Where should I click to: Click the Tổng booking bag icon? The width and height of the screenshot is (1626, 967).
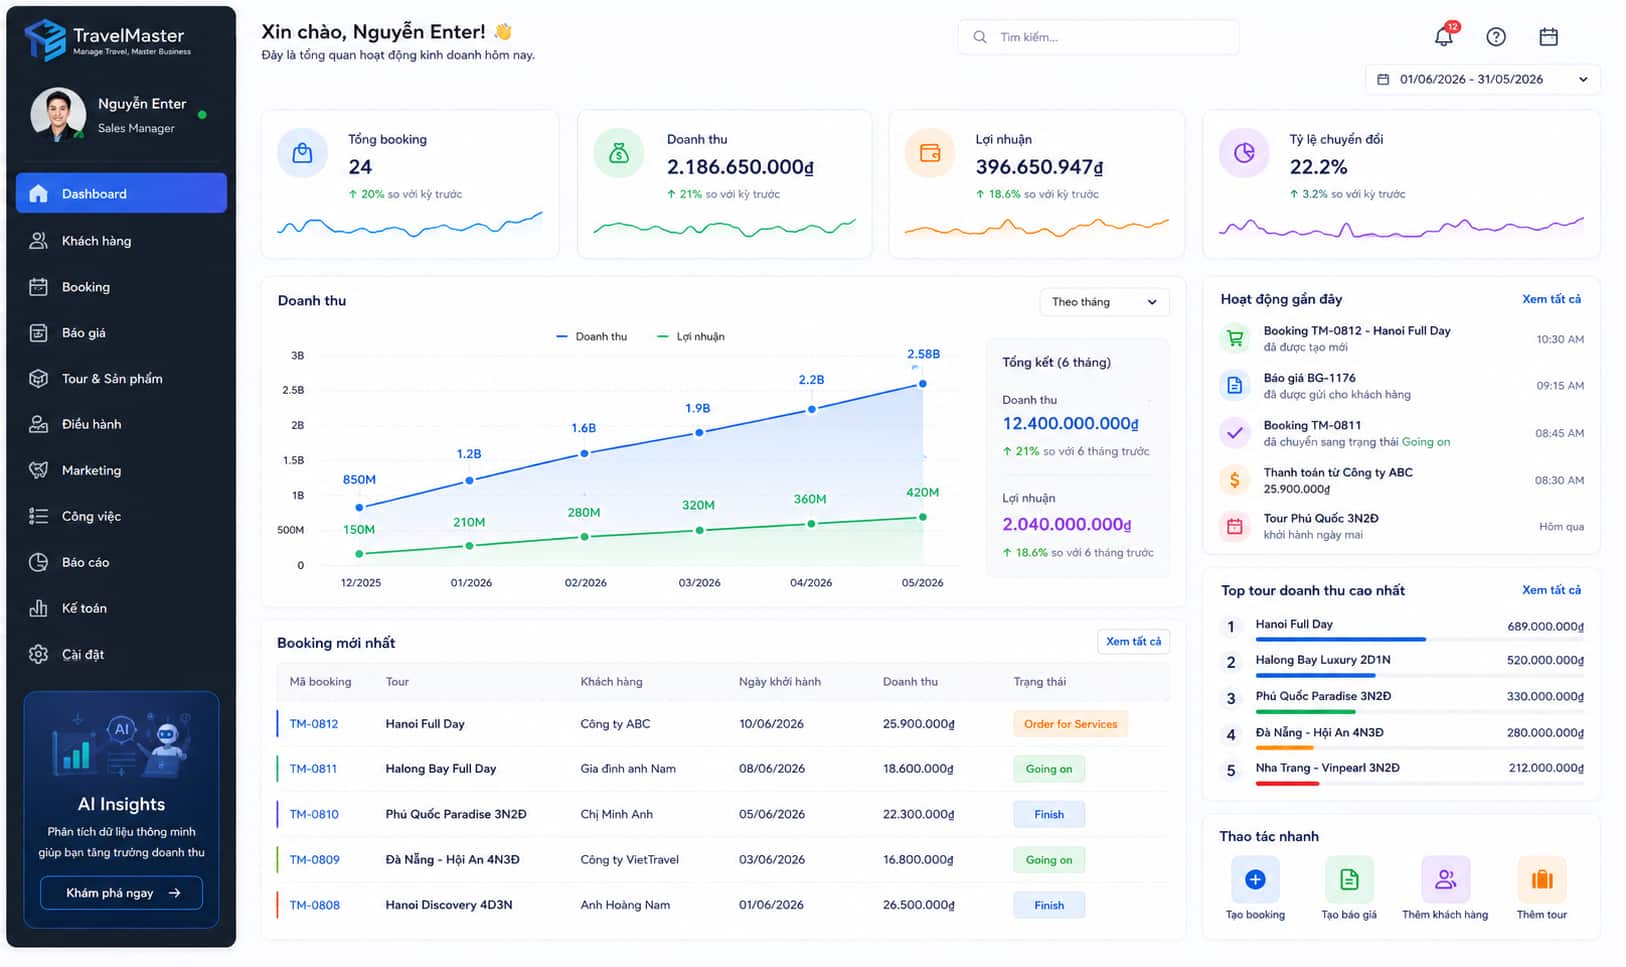302,153
